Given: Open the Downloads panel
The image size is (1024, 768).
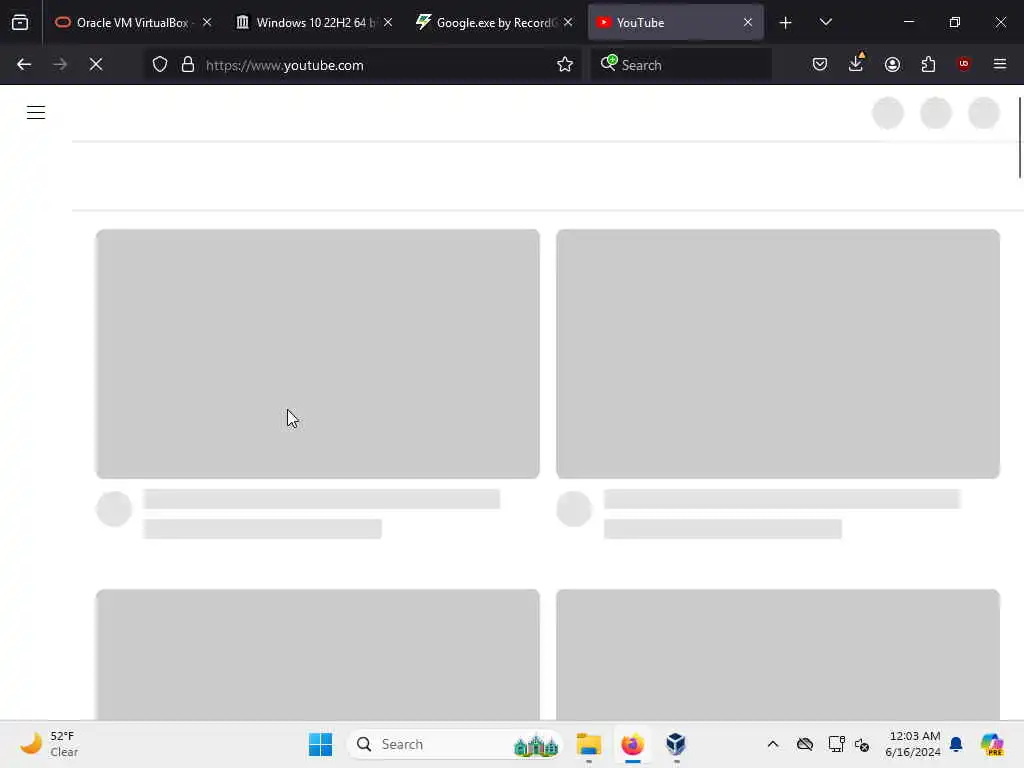Looking at the screenshot, I should point(856,63).
